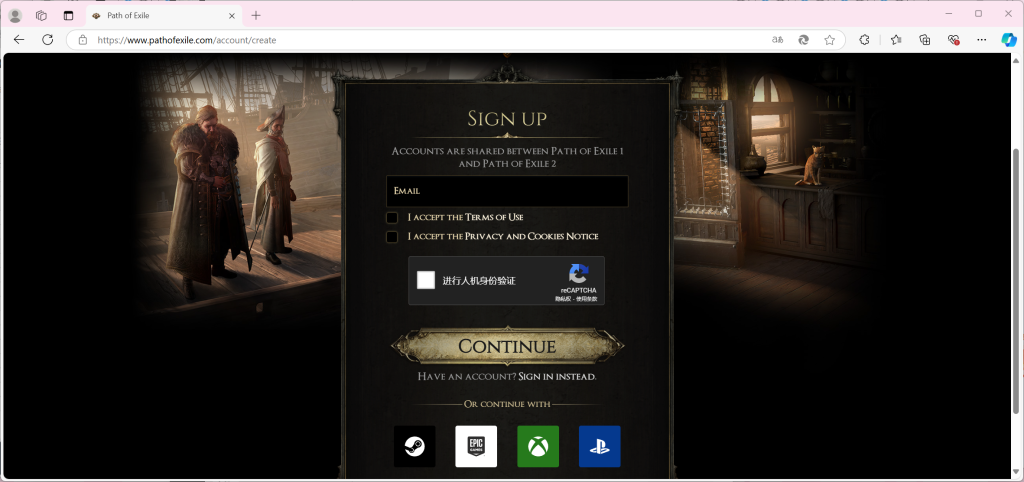Open the tab actions menu icon
This screenshot has width=1024, height=482.
(x=69, y=16)
